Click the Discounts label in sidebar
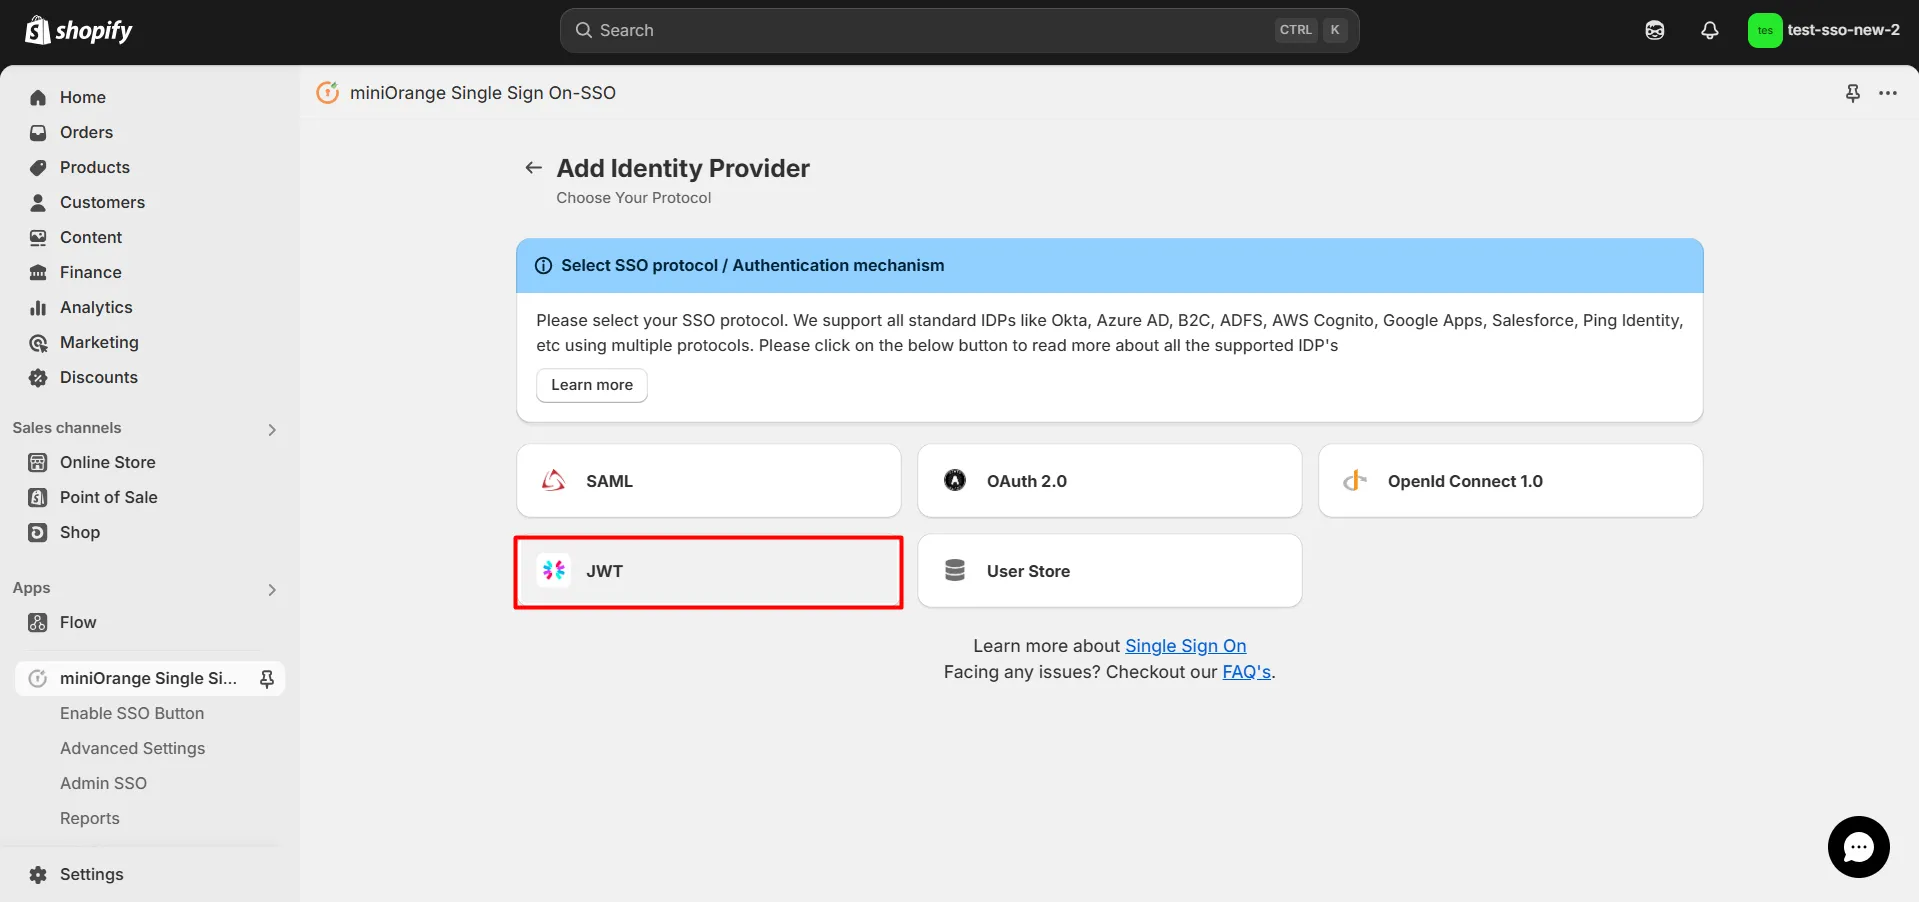 click(x=99, y=377)
